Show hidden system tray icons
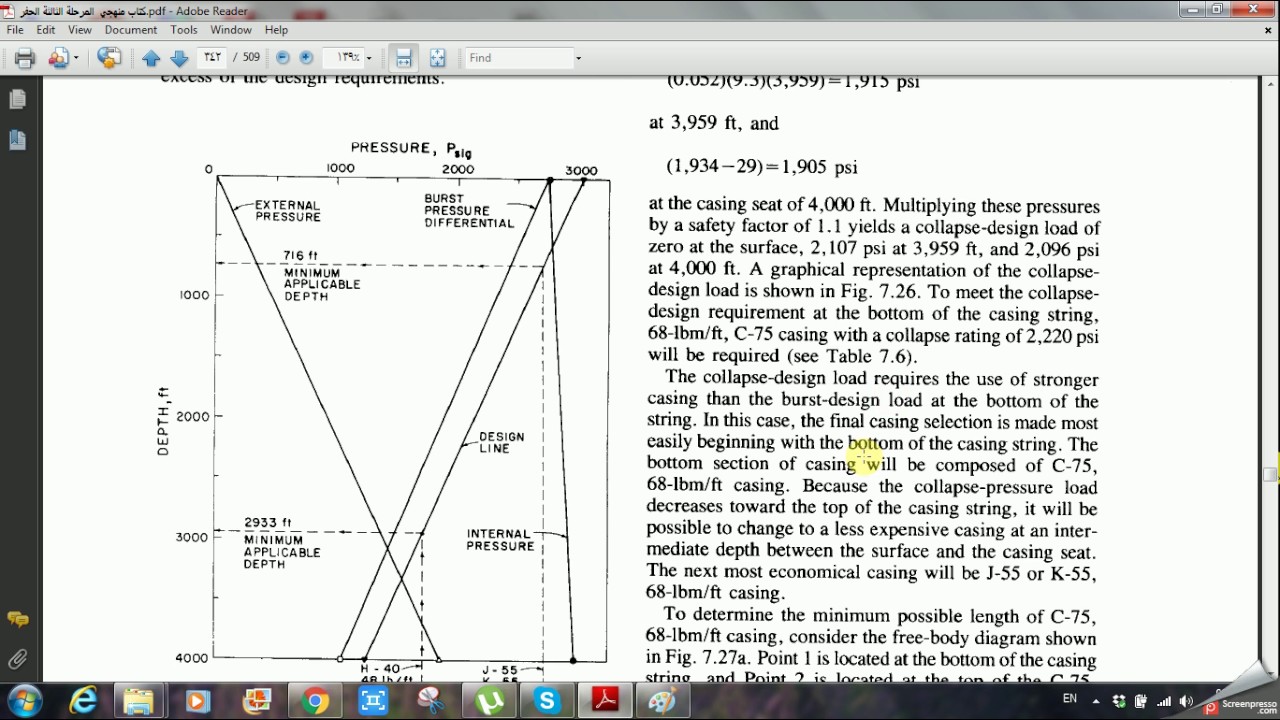 (x=1096, y=701)
